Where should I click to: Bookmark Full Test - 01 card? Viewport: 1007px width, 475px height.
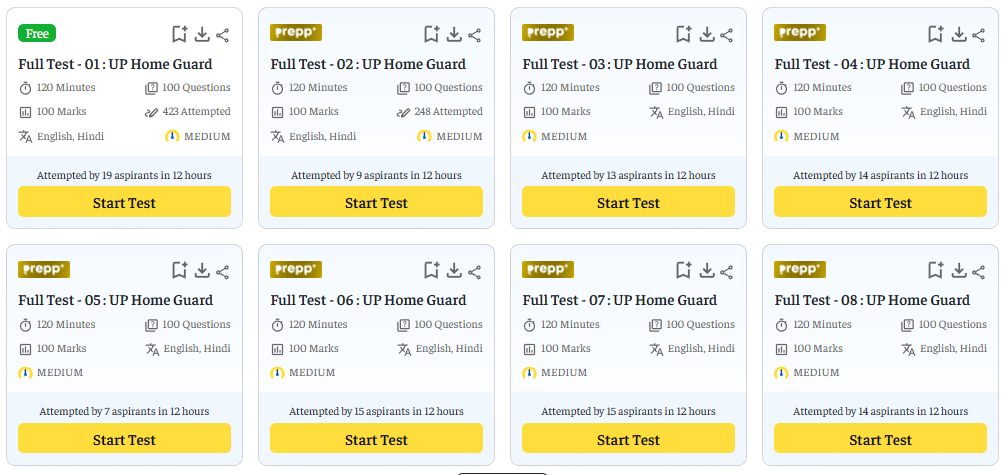pyautogui.click(x=180, y=35)
